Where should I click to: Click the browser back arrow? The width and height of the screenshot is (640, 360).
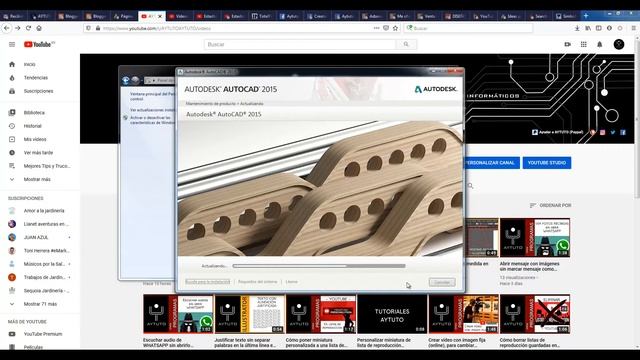point(7,28)
